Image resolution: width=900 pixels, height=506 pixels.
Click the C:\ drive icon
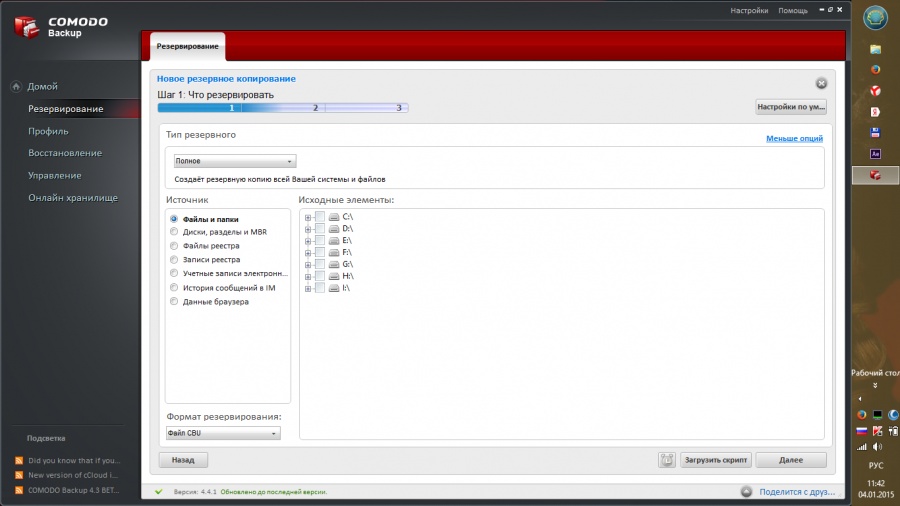click(333, 217)
